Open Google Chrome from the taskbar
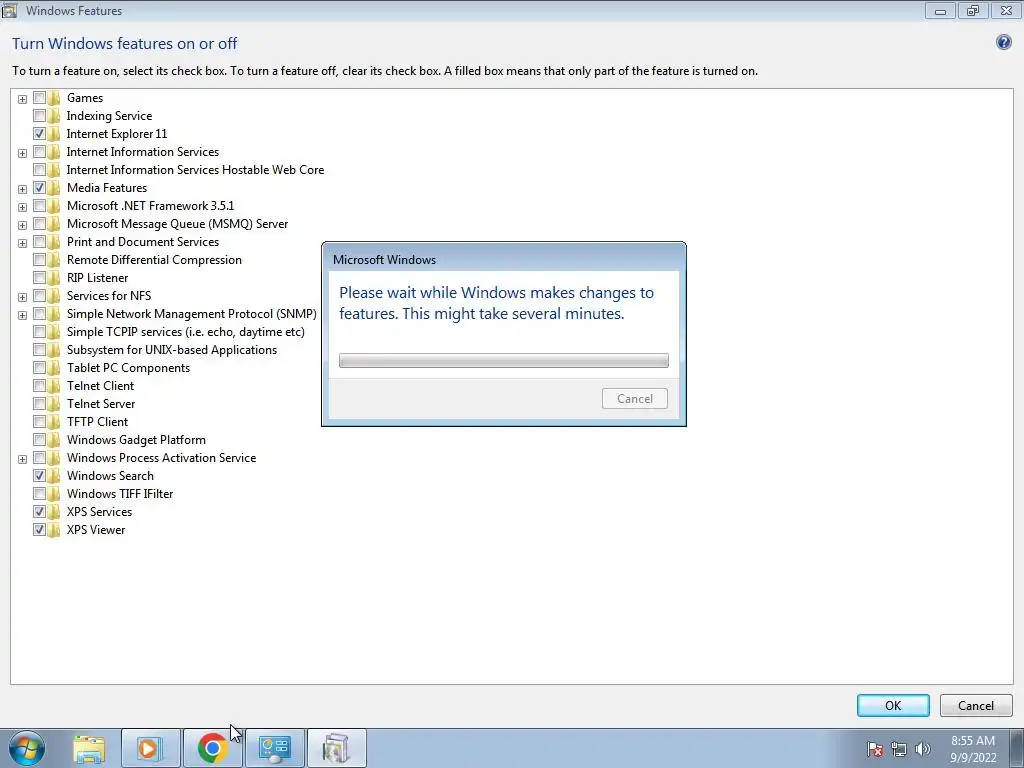Screen dimensions: 1024x768 [x=212, y=748]
